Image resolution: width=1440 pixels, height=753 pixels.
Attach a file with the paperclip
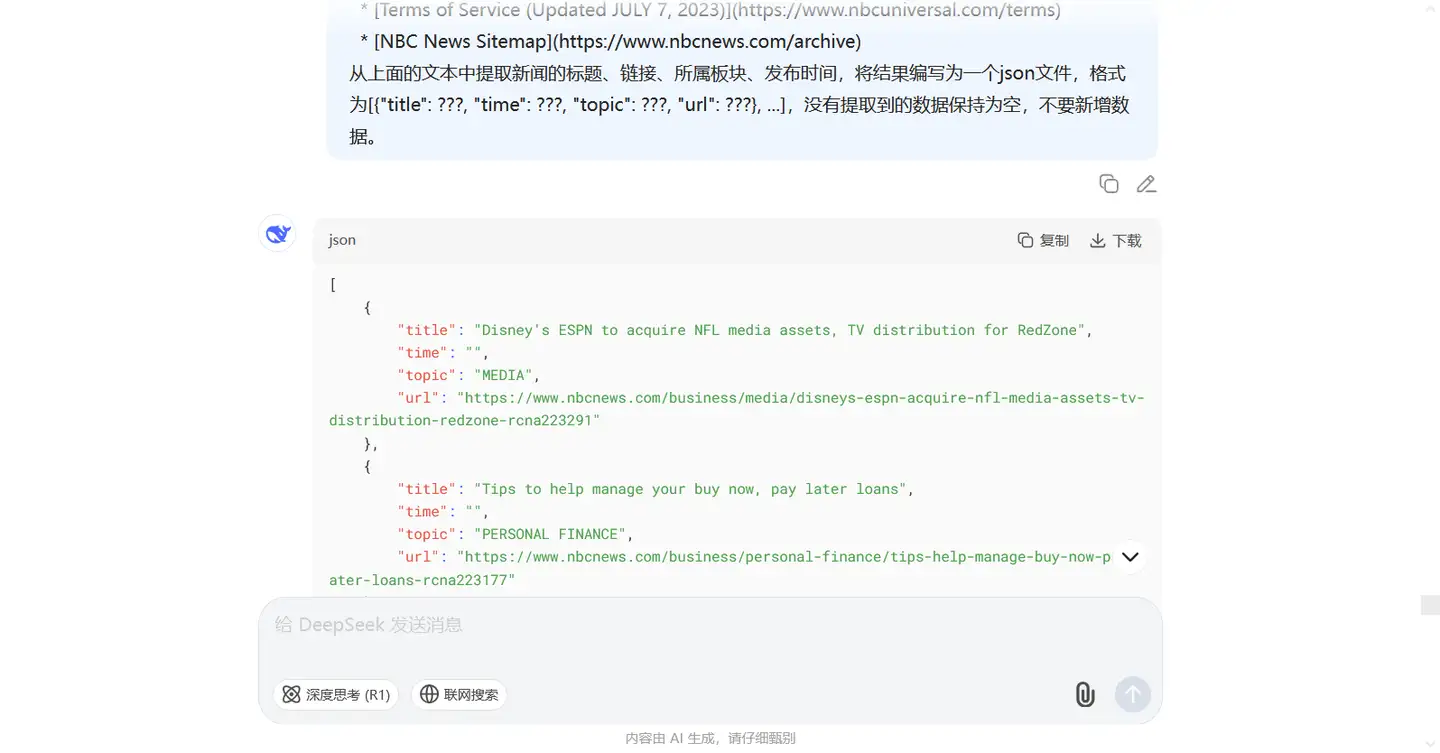(x=1084, y=694)
